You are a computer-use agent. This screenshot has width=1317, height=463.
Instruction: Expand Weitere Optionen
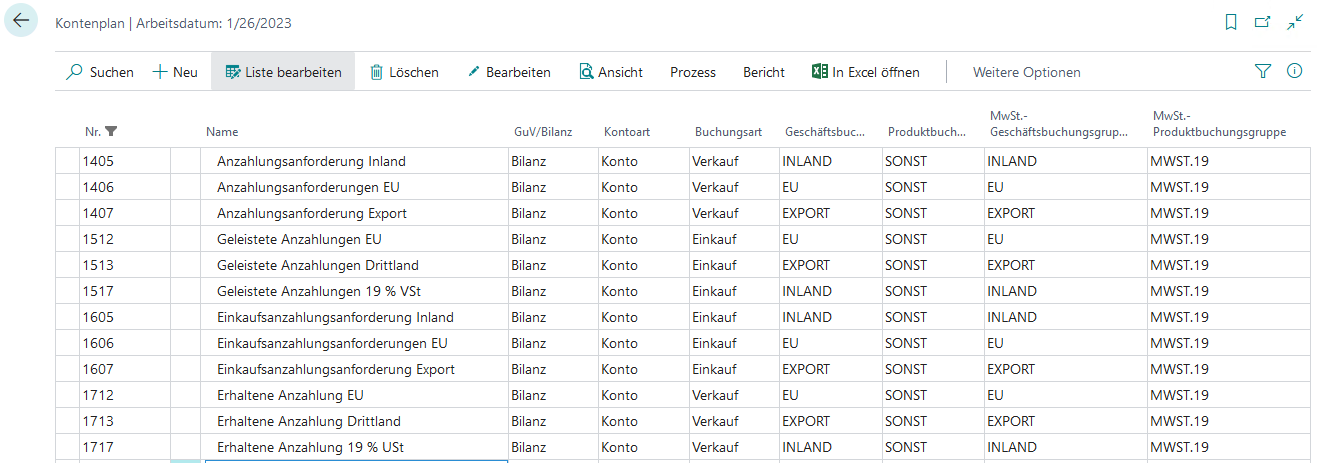point(1026,72)
